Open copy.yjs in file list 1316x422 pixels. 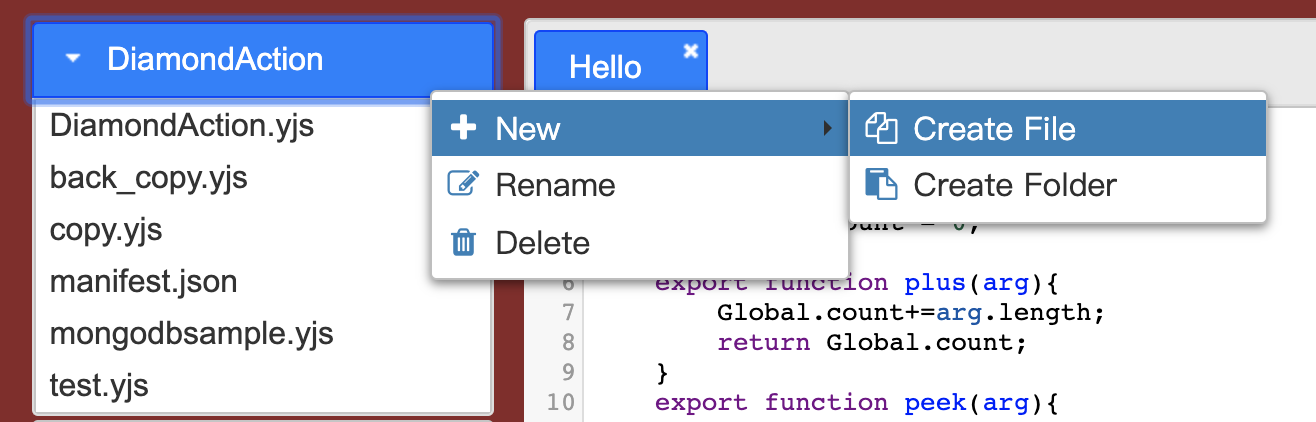106,230
